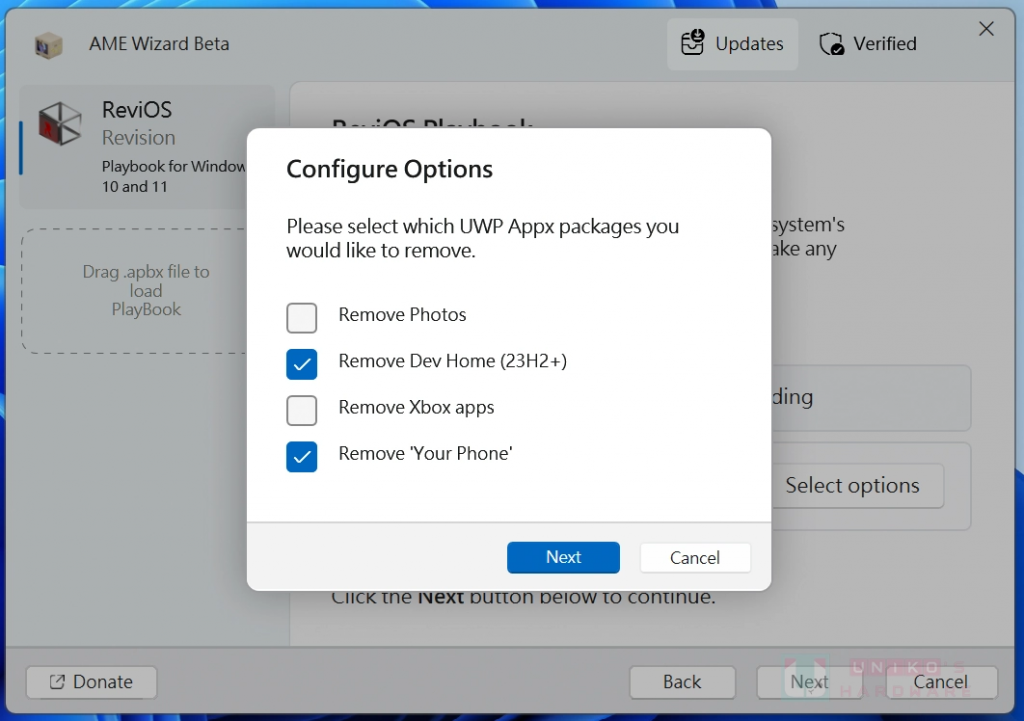Click the Remove 'Your Phone' label
Image resolution: width=1024 pixels, height=721 pixels.
(425, 454)
